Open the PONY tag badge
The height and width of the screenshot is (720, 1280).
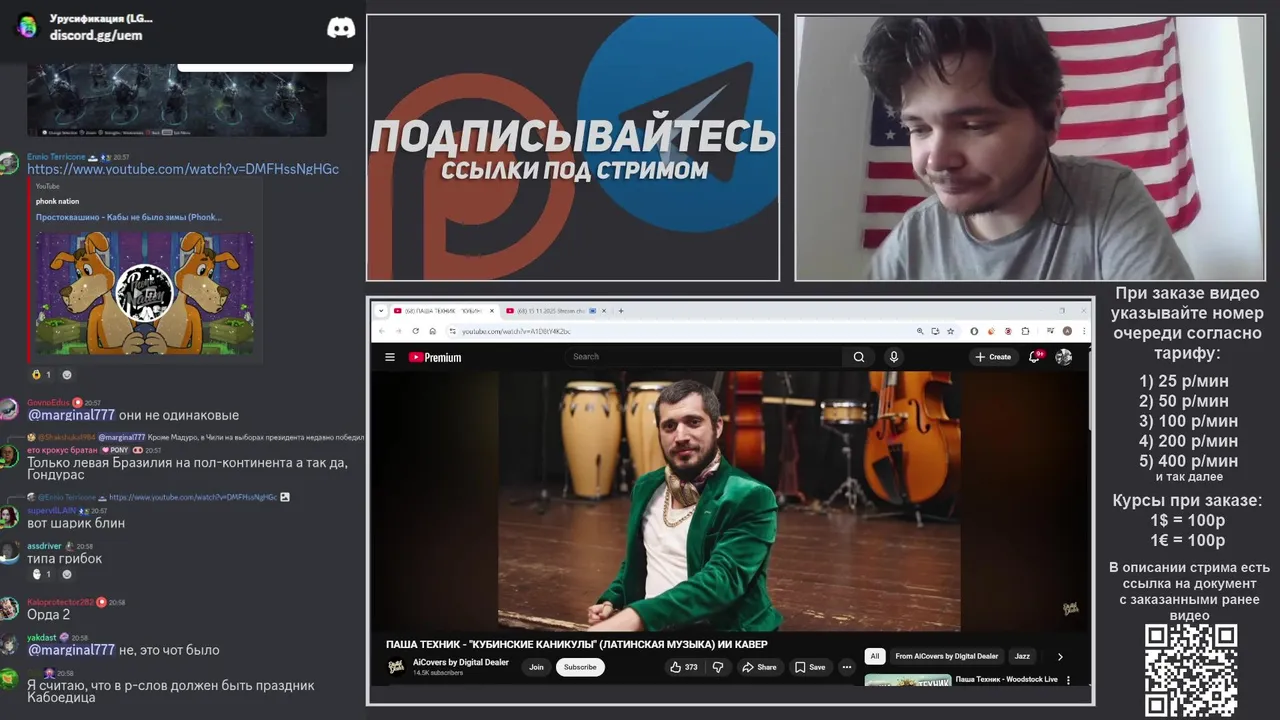115,450
